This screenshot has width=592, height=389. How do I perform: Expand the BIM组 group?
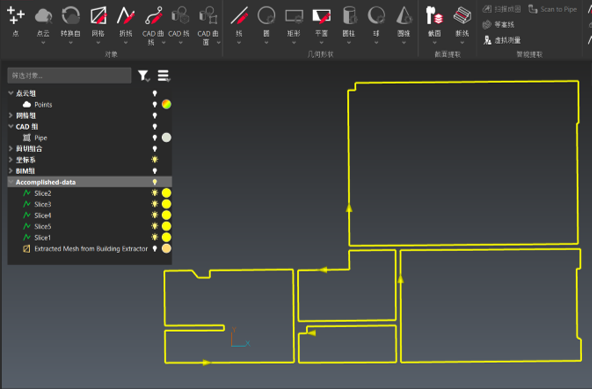coord(11,171)
